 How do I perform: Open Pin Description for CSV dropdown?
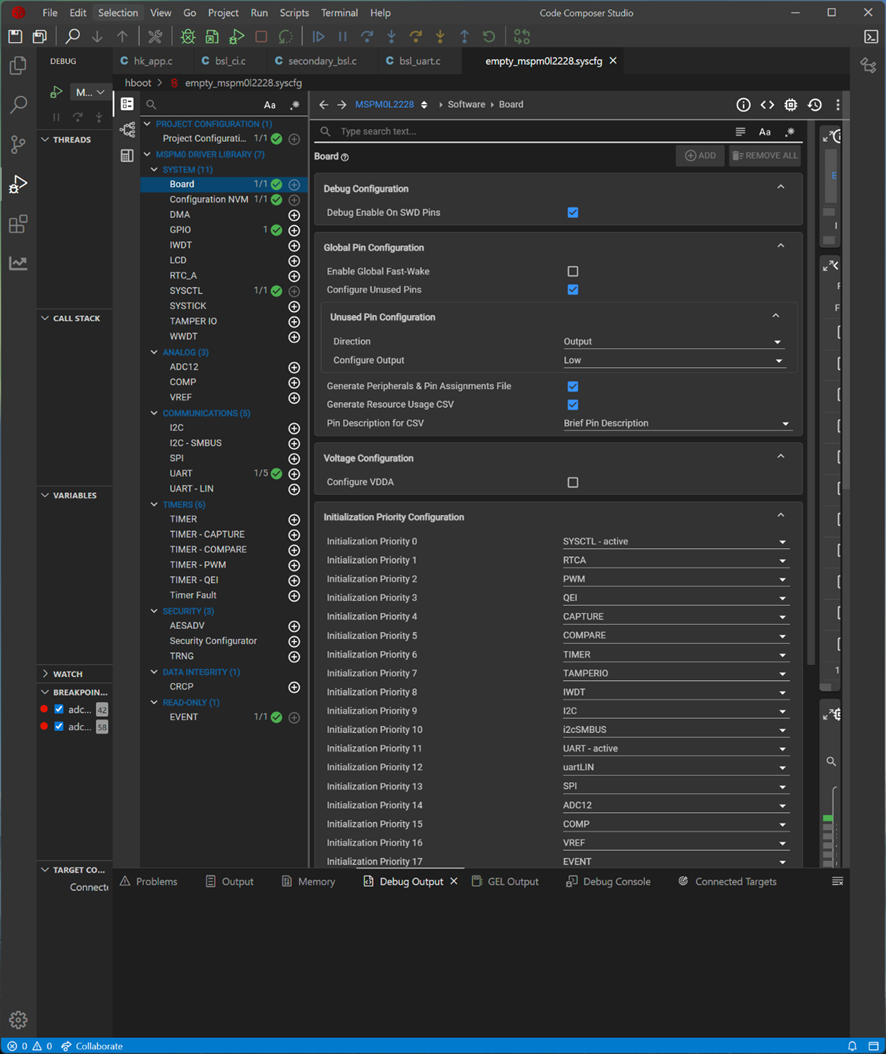[675, 424]
